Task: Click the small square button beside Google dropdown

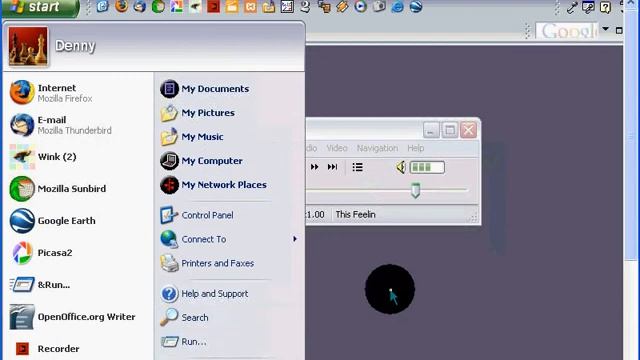Action: click(619, 31)
